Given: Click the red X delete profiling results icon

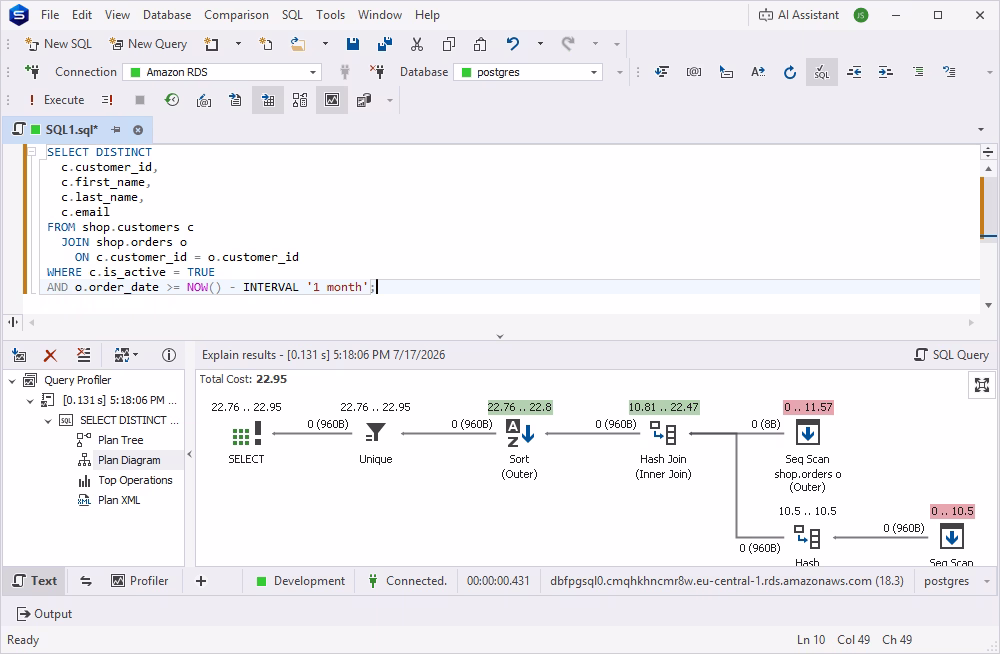Looking at the screenshot, I should 50,355.
